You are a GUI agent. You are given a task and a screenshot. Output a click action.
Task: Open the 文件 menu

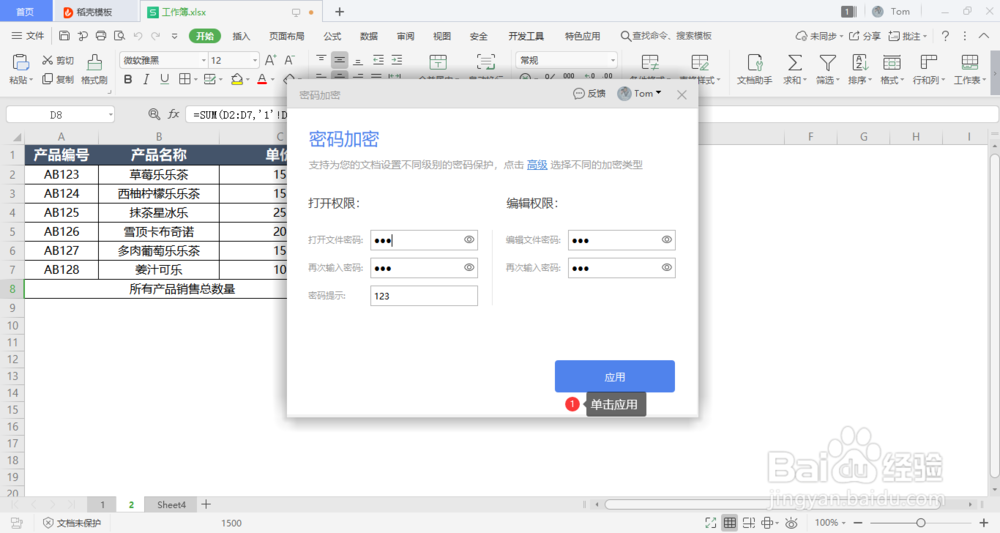tap(29, 36)
